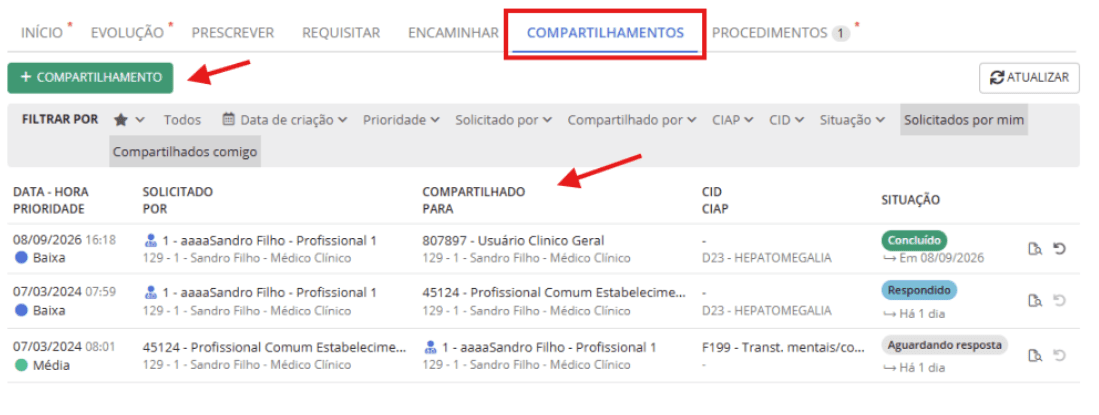The height and width of the screenshot is (415, 1099).
Task: Open the CID filter dropdown
Action: click(787, 120)
